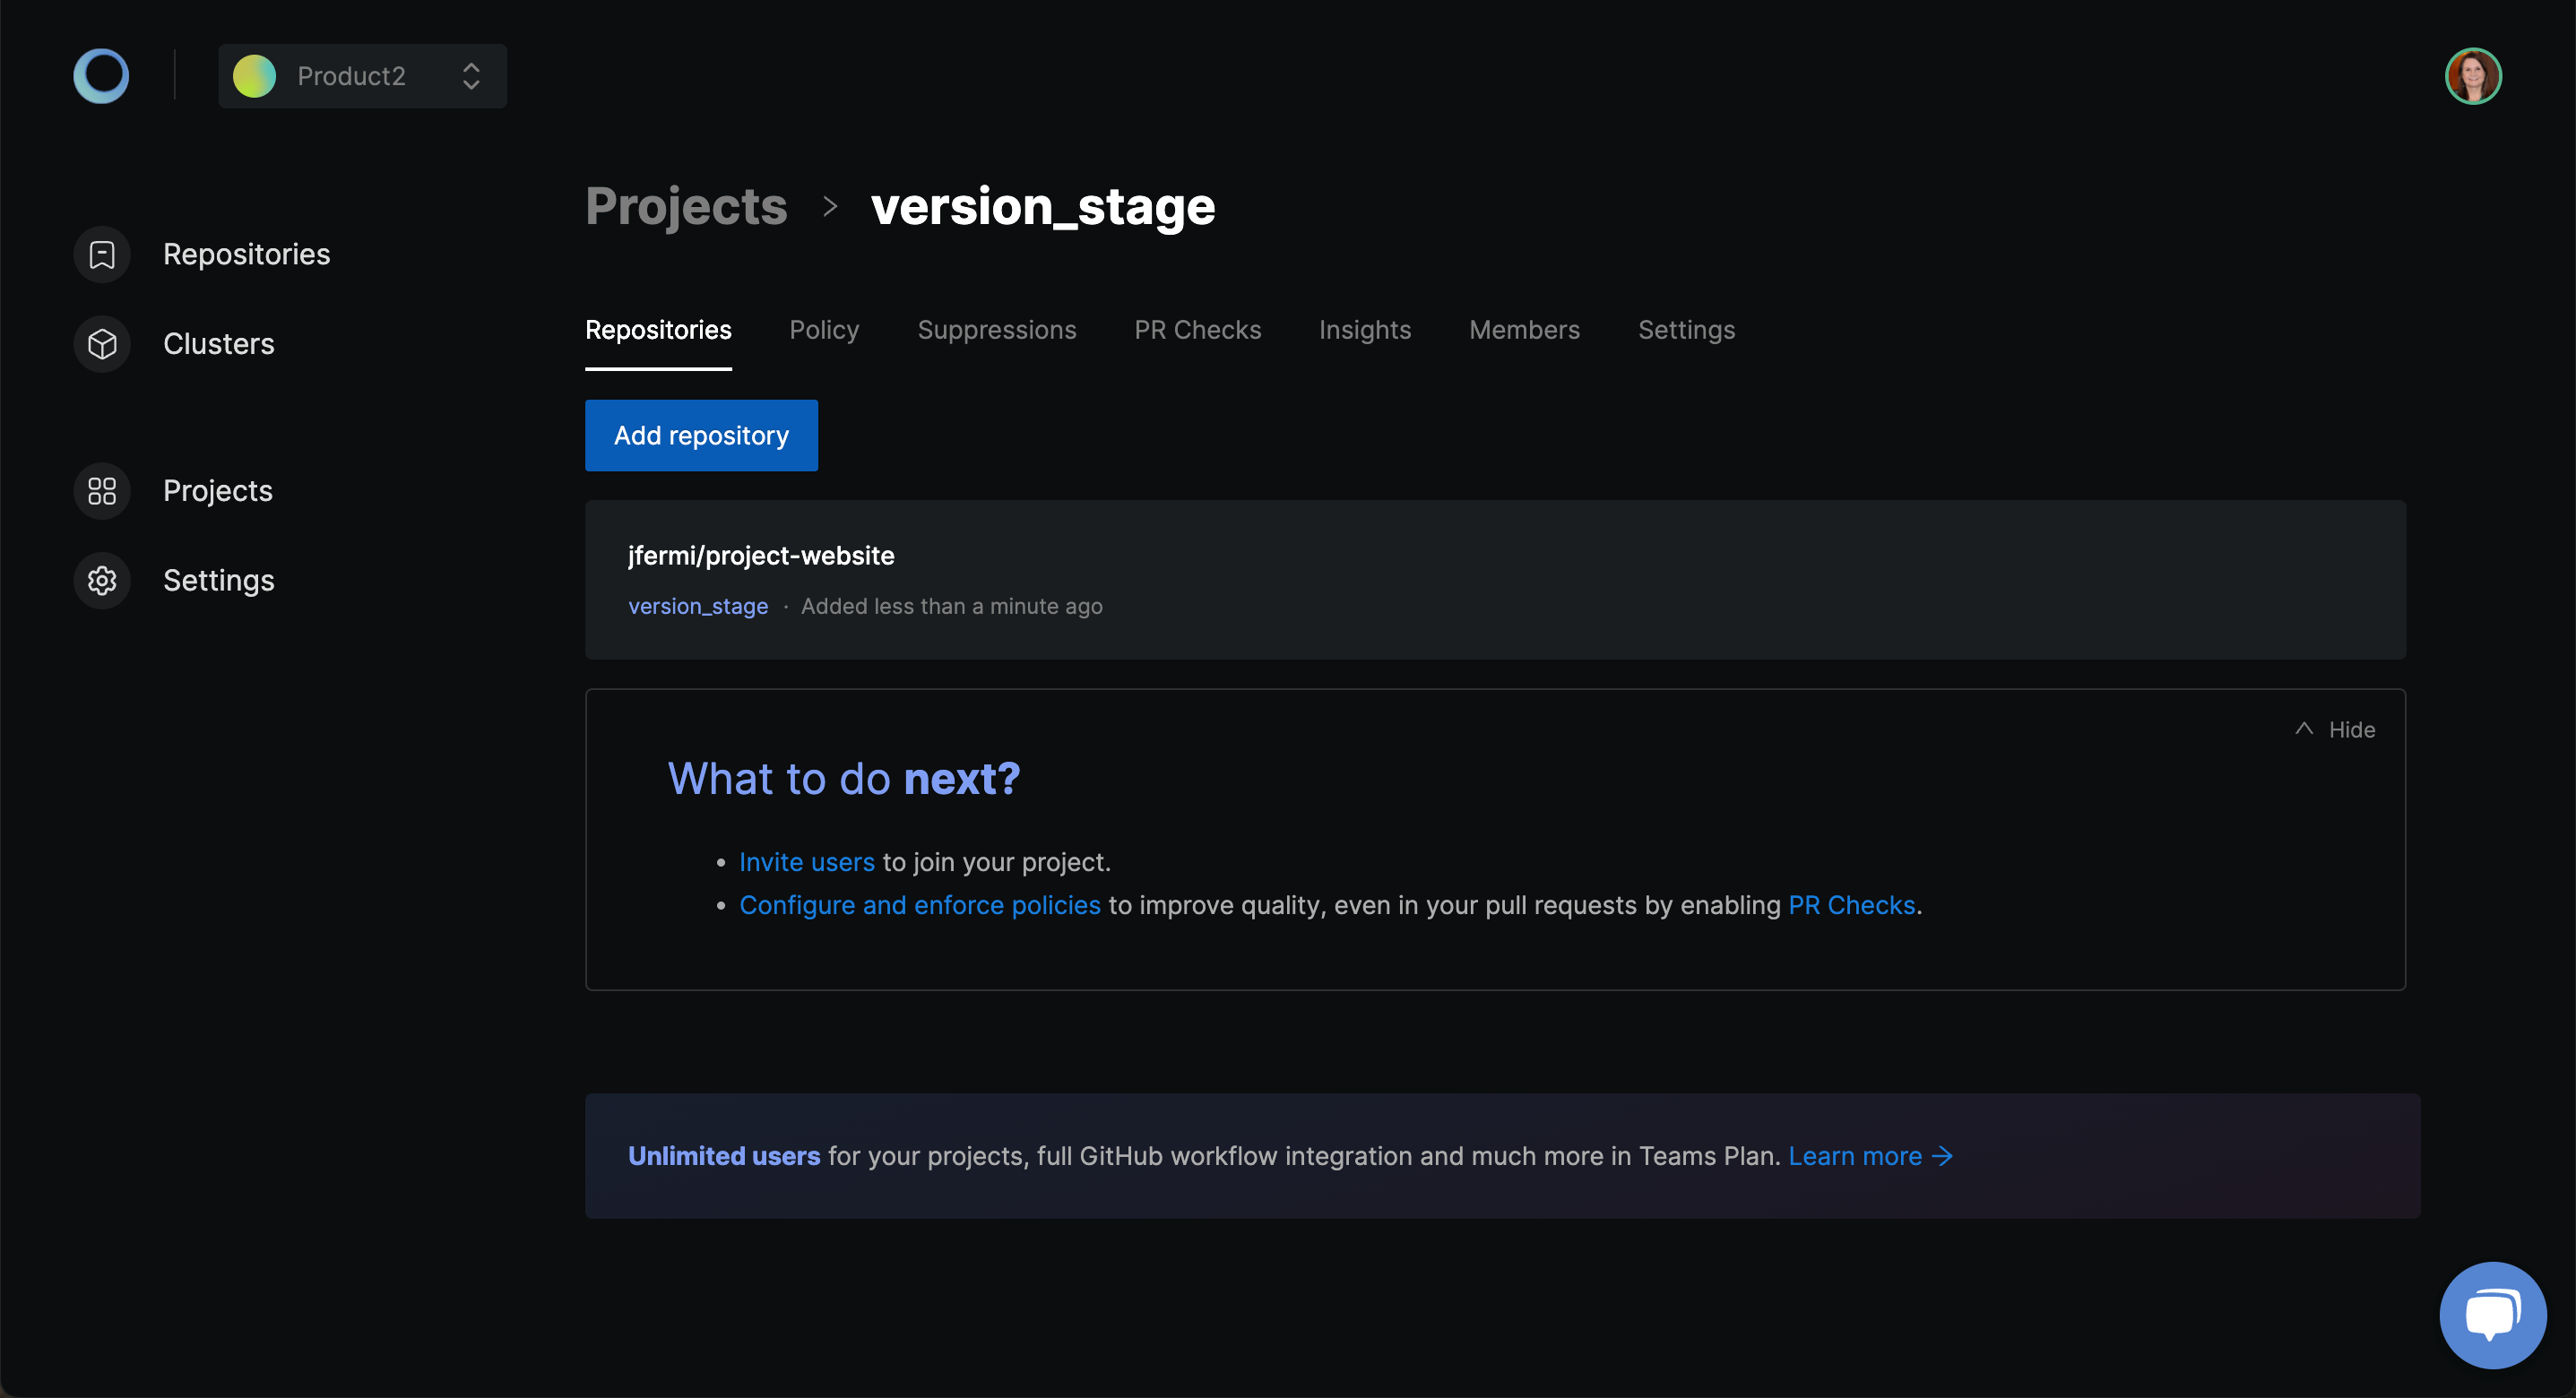Click Learn more Teams Plan link

pos(1868,1155)
